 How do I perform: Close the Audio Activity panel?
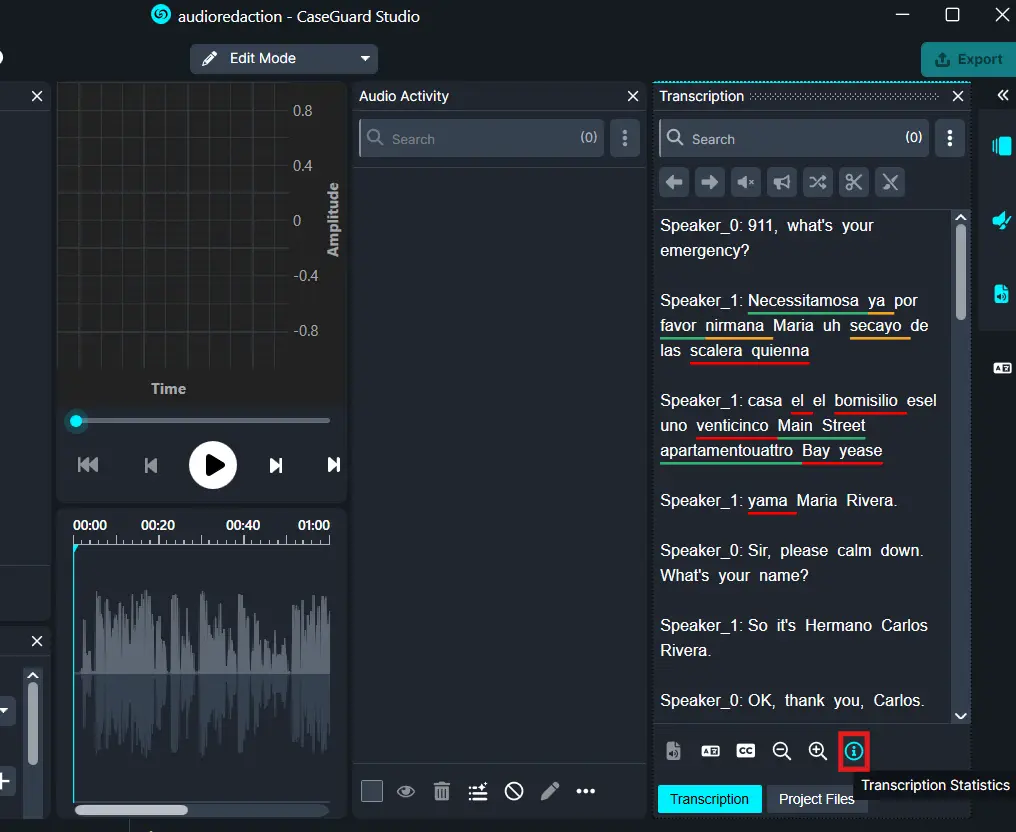point(633,97)
